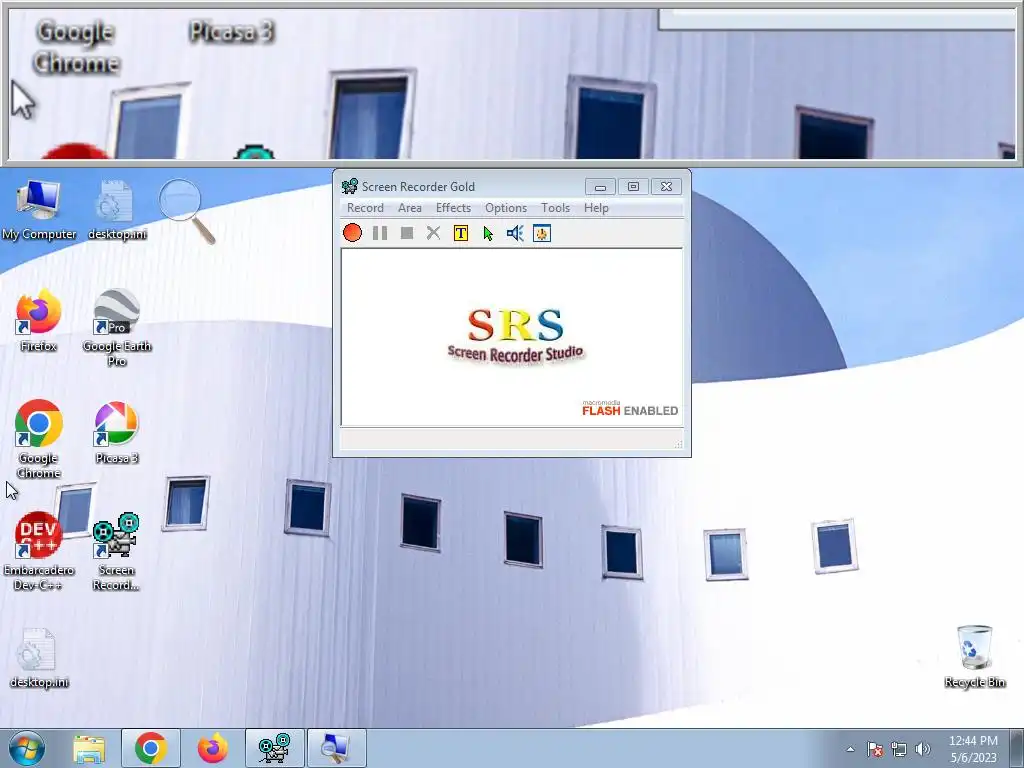Select the Google Chrome desktop shortcut
The width and height of the screenshot is (1024, 768).
39,439
